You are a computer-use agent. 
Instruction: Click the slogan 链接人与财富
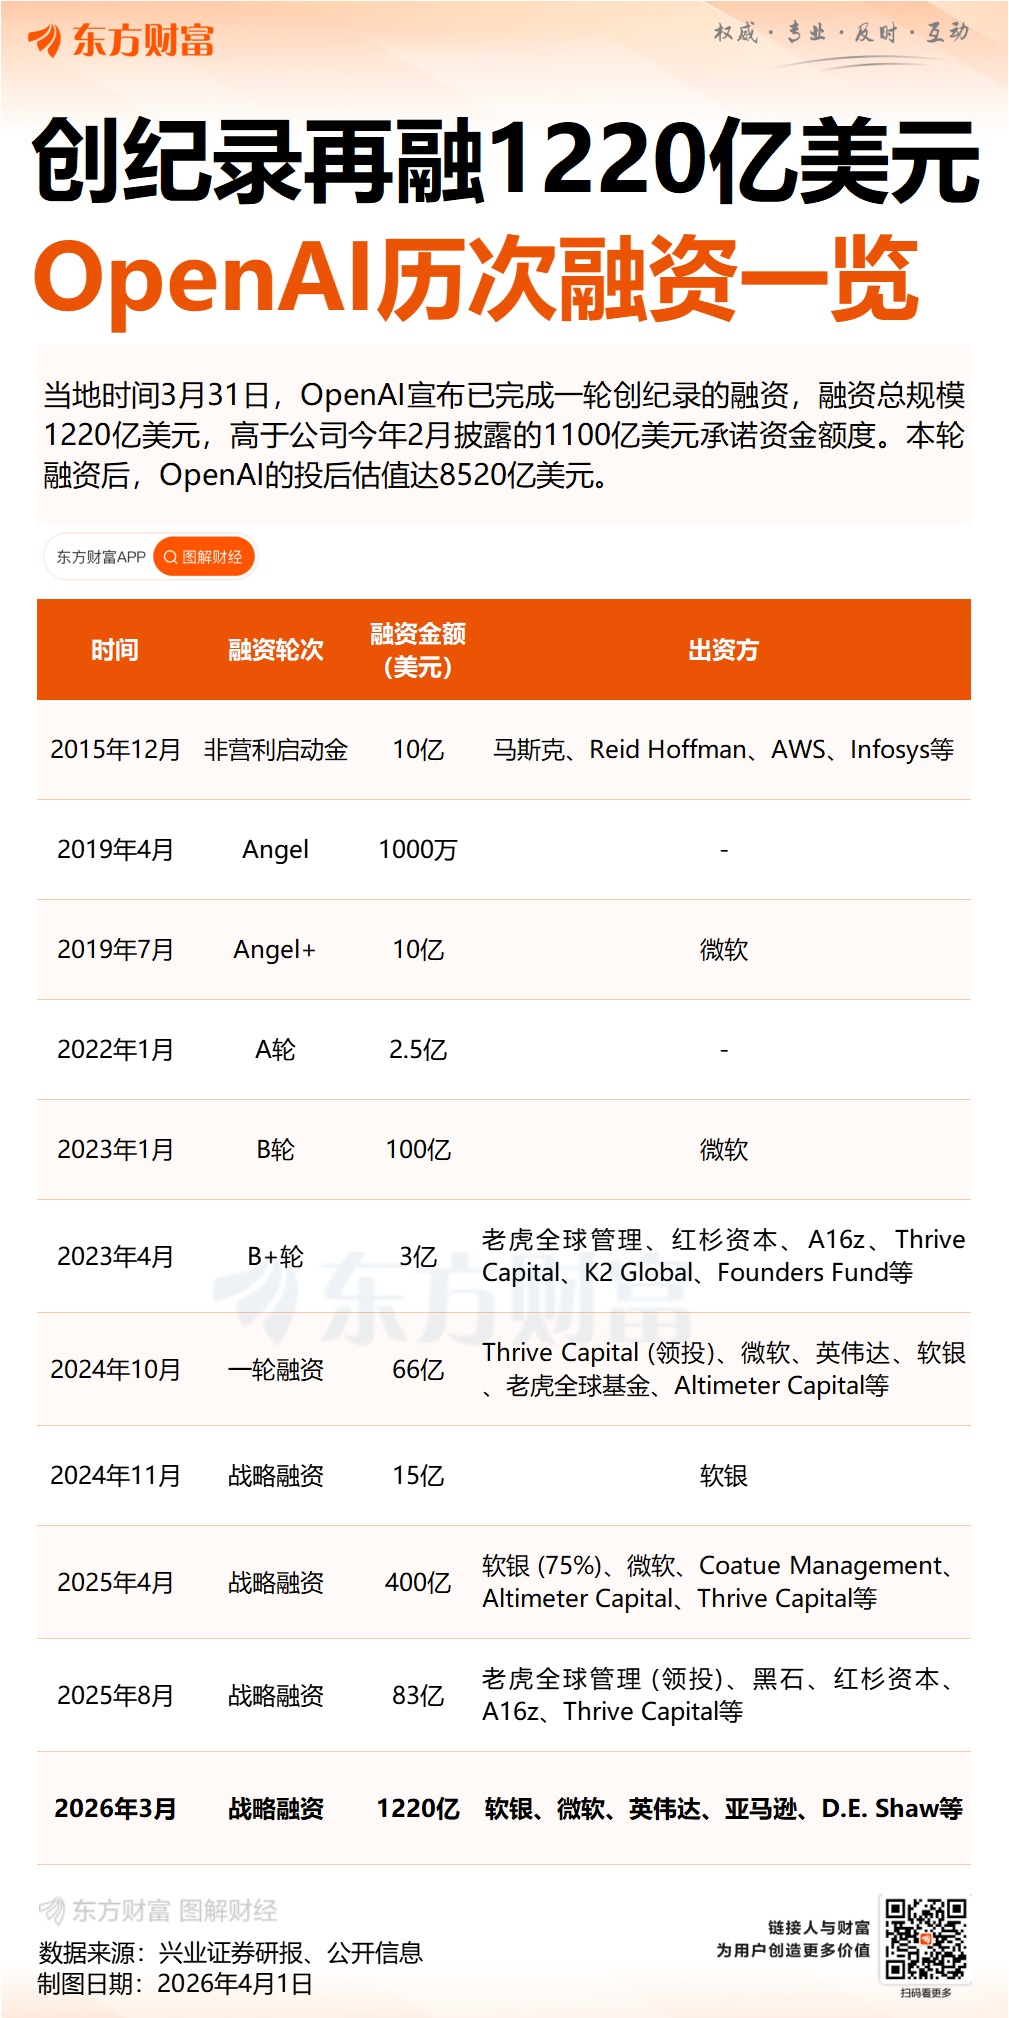pyautogui.click(x=819, y=1927)
